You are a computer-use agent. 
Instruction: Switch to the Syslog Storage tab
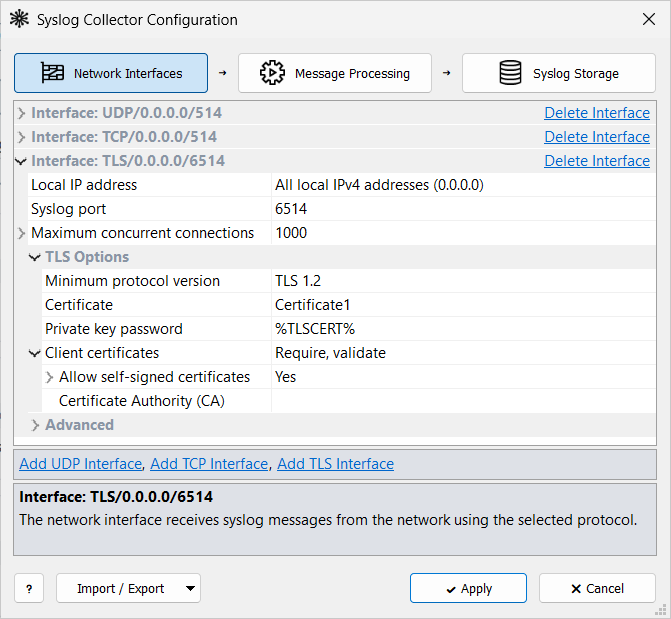[558, 73]
